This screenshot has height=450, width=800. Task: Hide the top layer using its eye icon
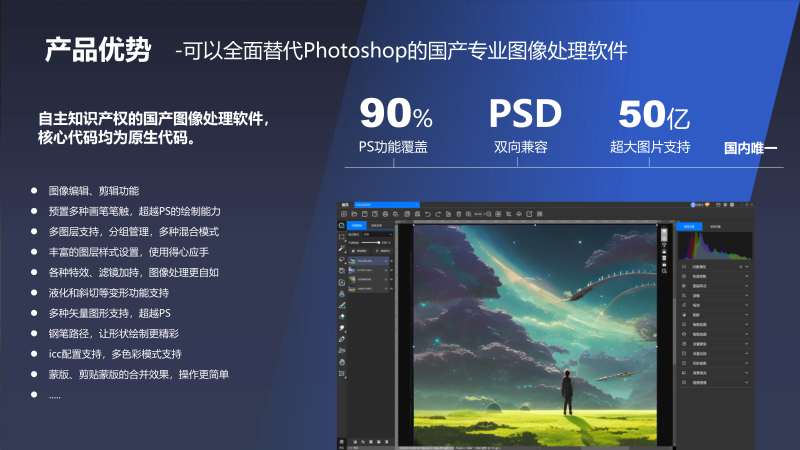click(x=391, y=261)
